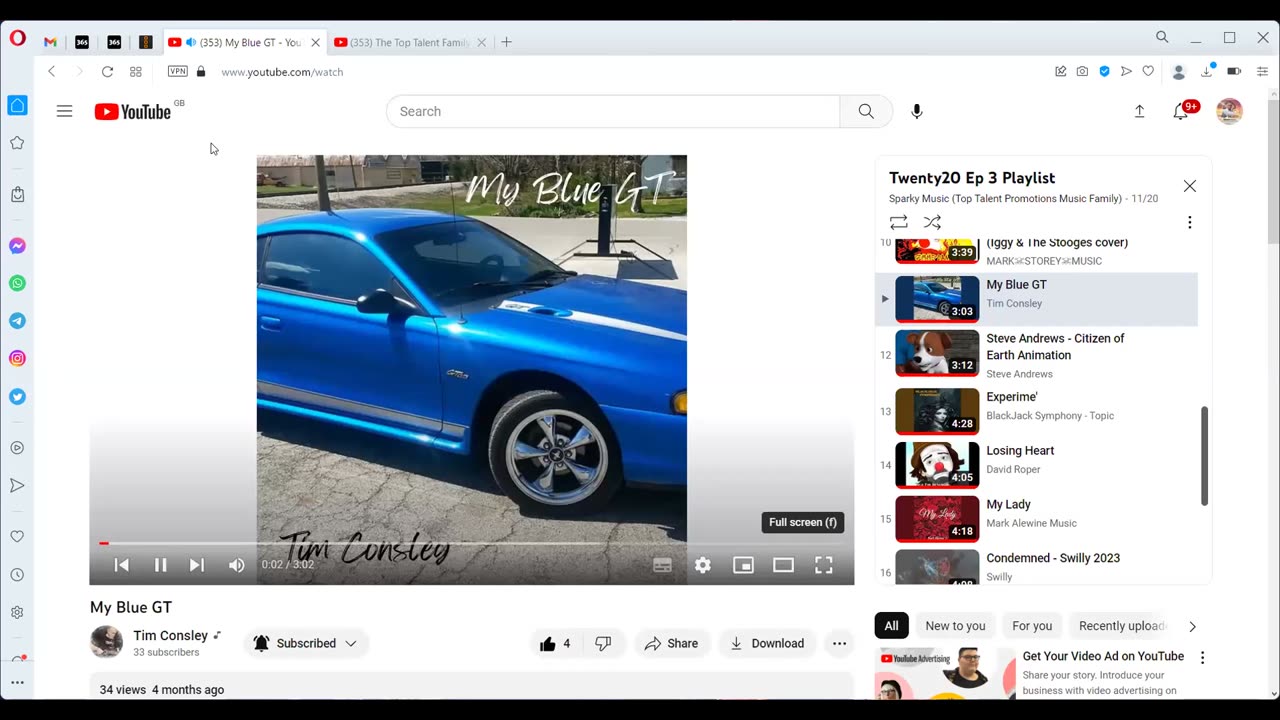Click the YouTube logo home link
The height and width of the screenshot is (720, 1280).
[x=133, y=112]
